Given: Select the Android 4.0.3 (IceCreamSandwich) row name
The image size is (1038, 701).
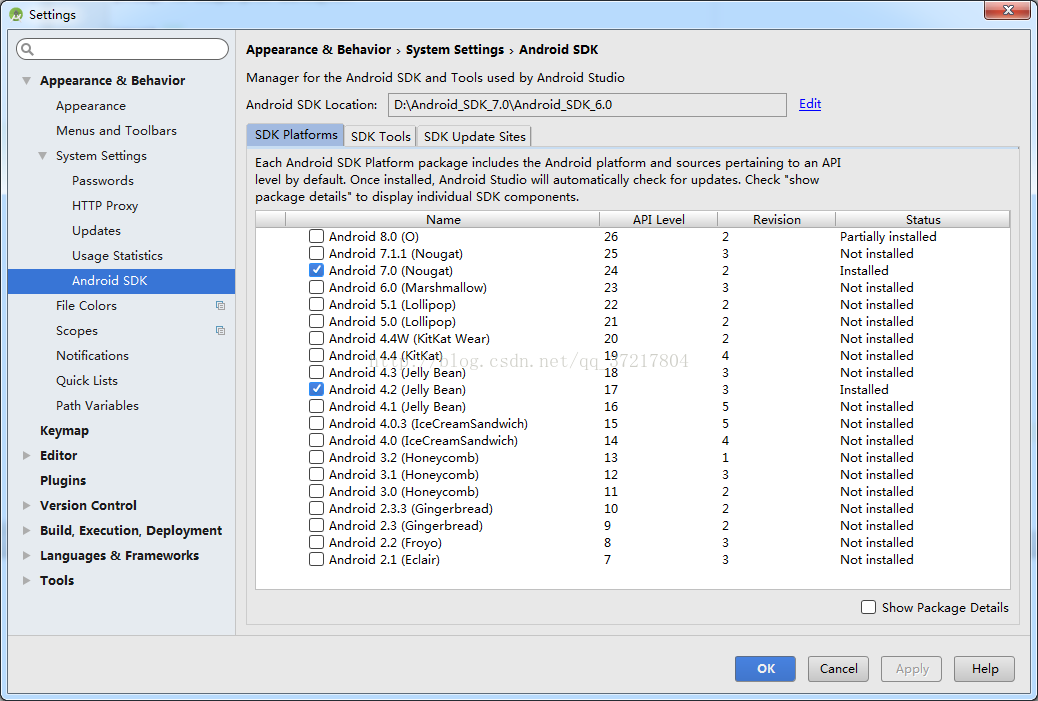Looking at the screenshot, I should click(x=428, y=424).
